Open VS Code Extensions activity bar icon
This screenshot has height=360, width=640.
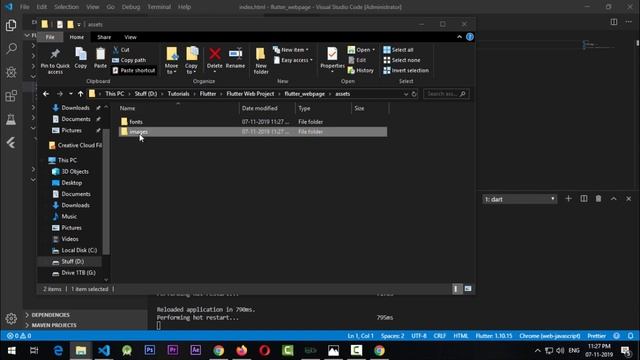11,96
